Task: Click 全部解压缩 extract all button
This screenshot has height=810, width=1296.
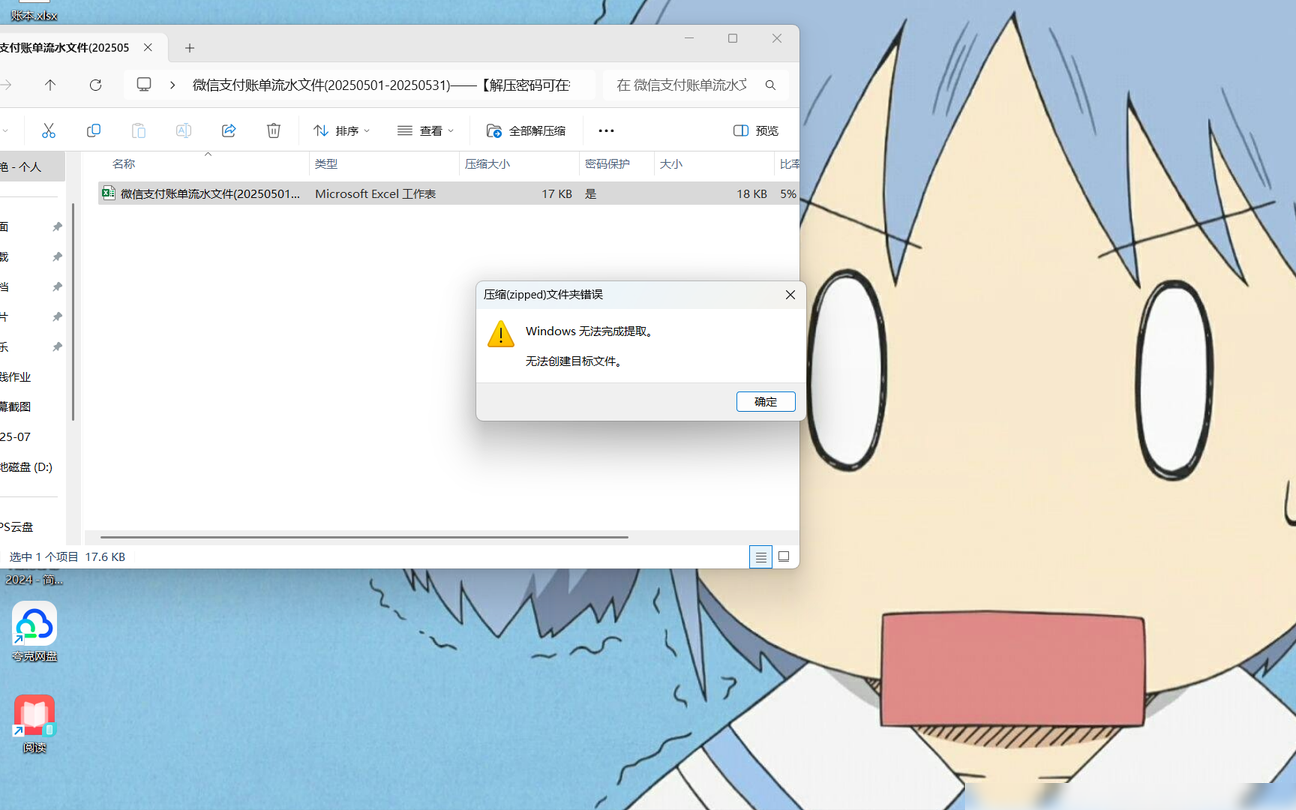Action: [526, 131]
